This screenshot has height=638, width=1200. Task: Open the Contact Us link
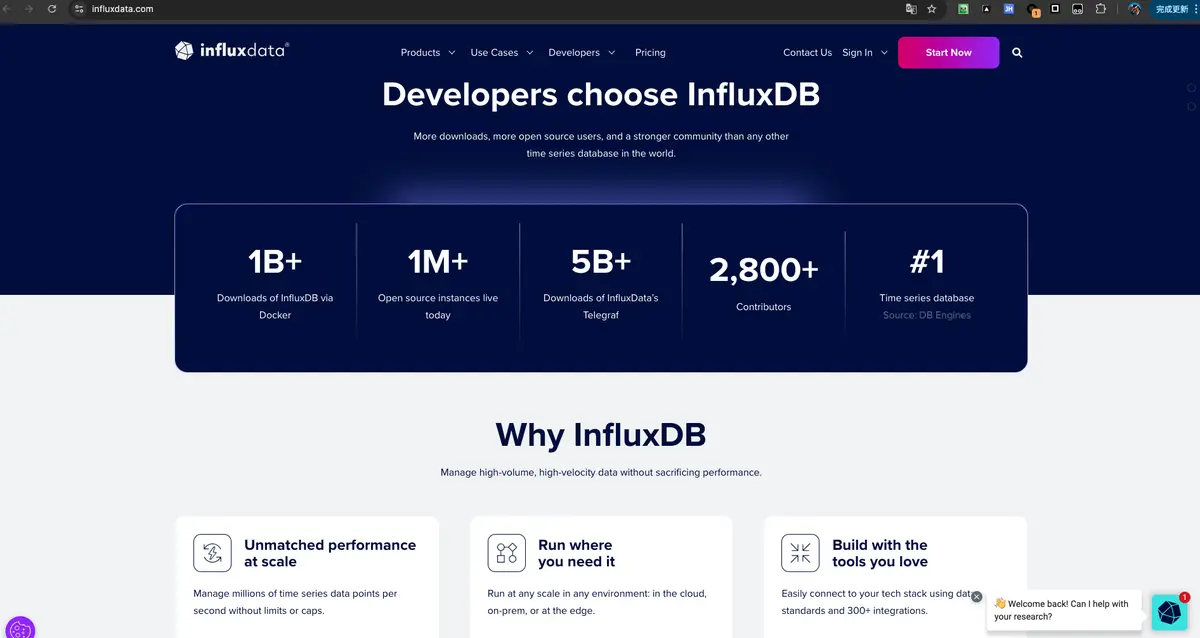807,52
